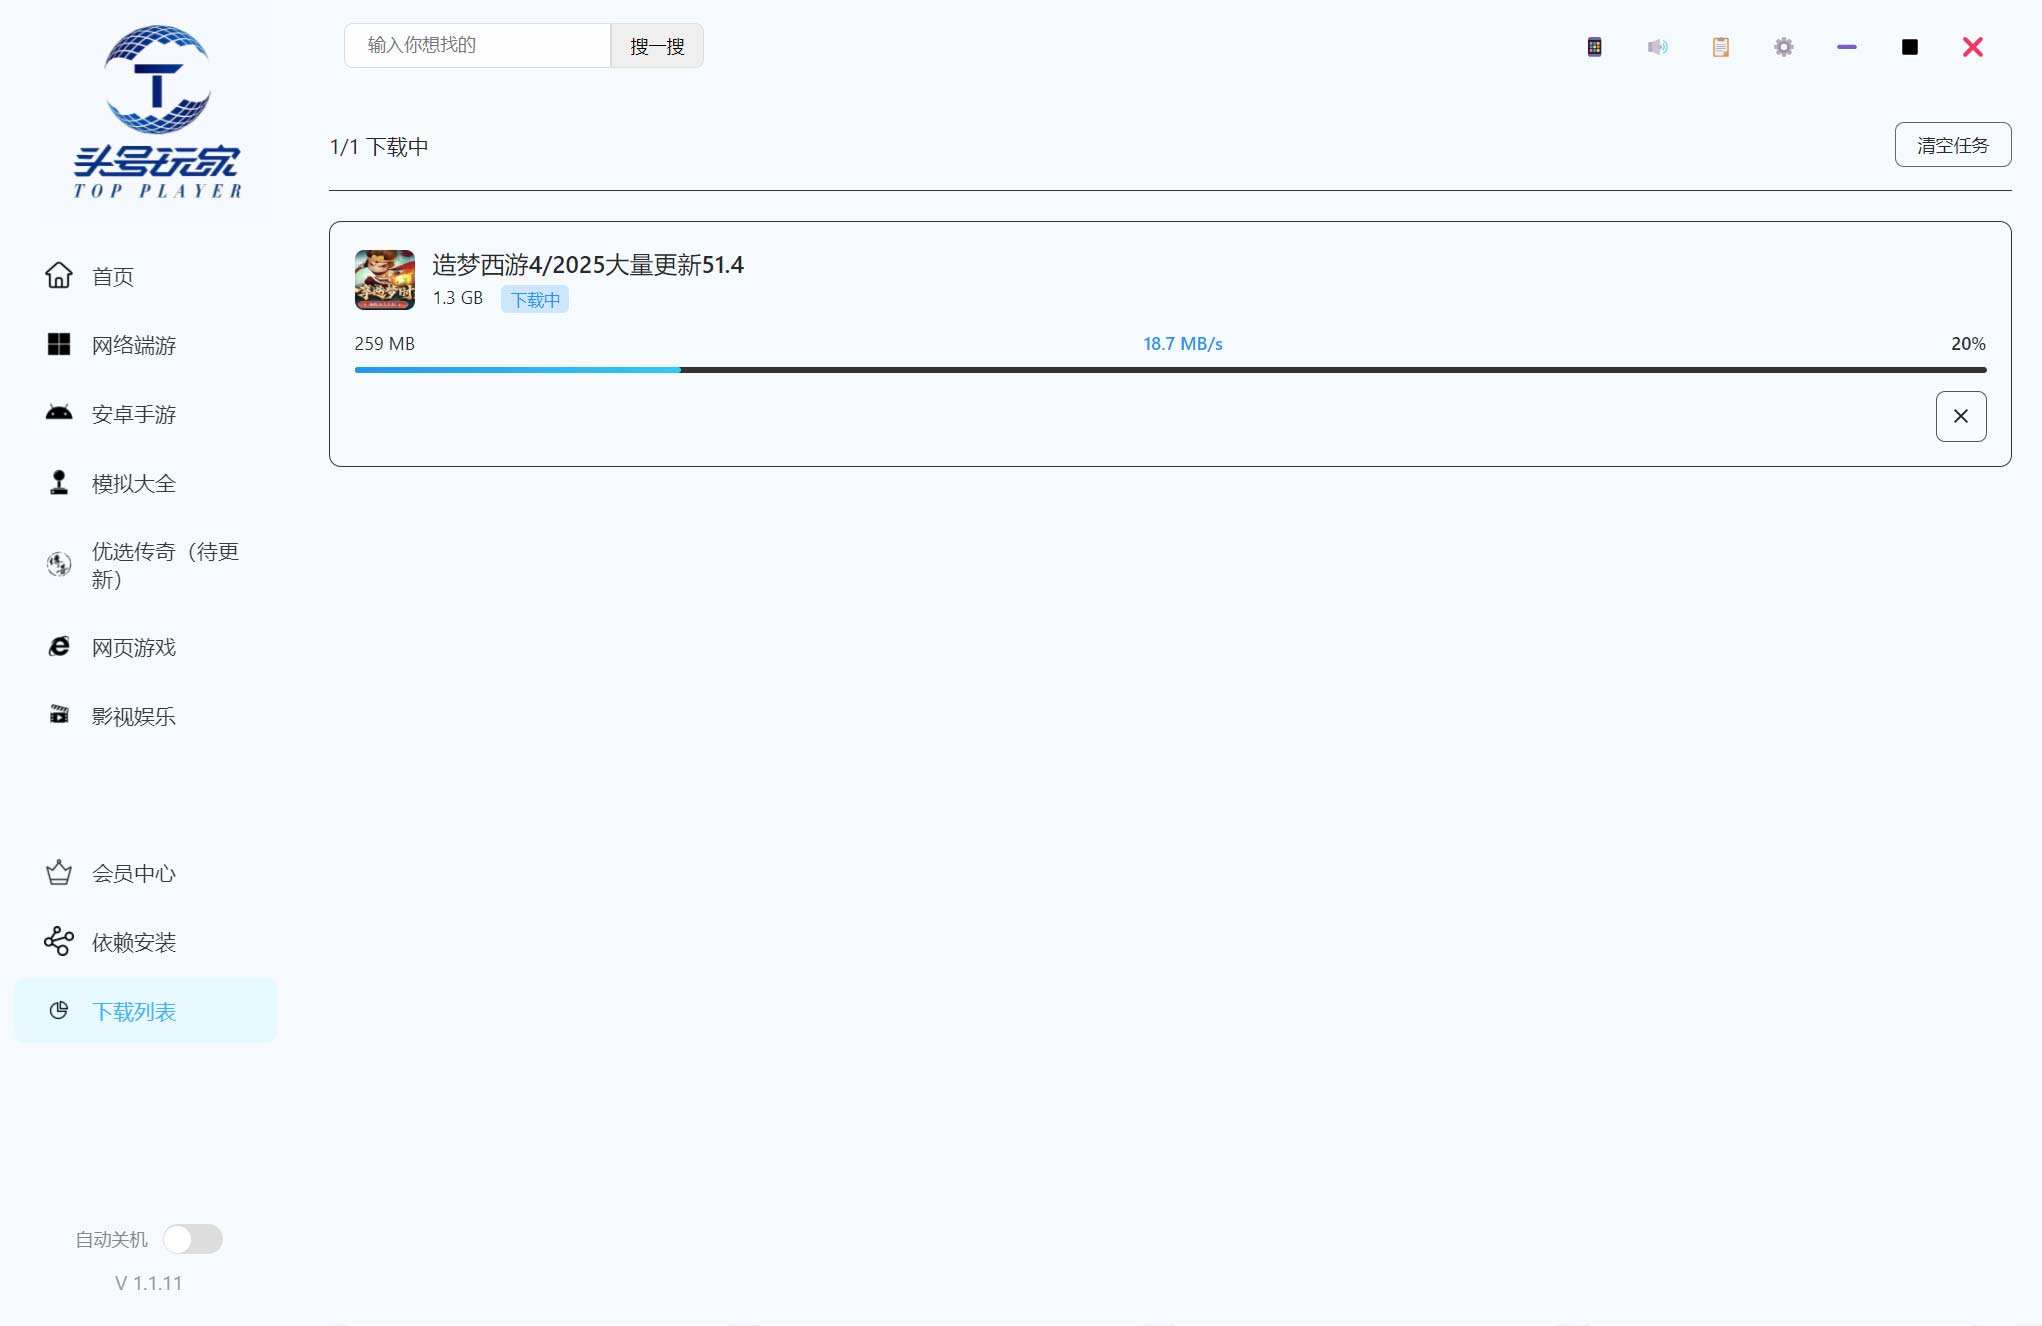Viewport: 2042px width, 1326px height.
Task: Open the 网页游戏 web games section
Action: click(133, 647)
